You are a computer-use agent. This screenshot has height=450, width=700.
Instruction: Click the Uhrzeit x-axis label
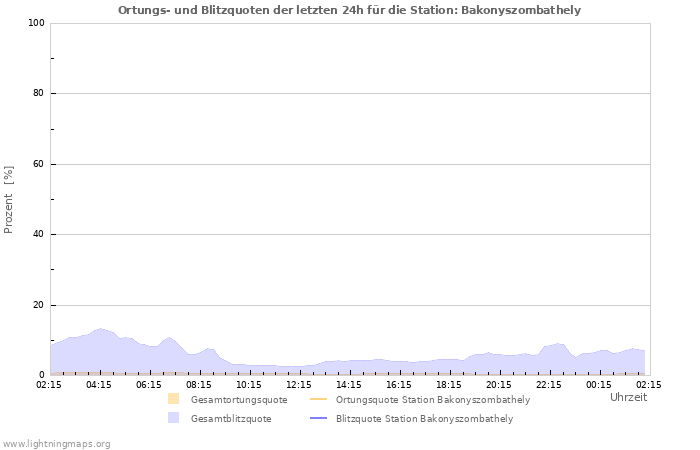coord(628,397)
